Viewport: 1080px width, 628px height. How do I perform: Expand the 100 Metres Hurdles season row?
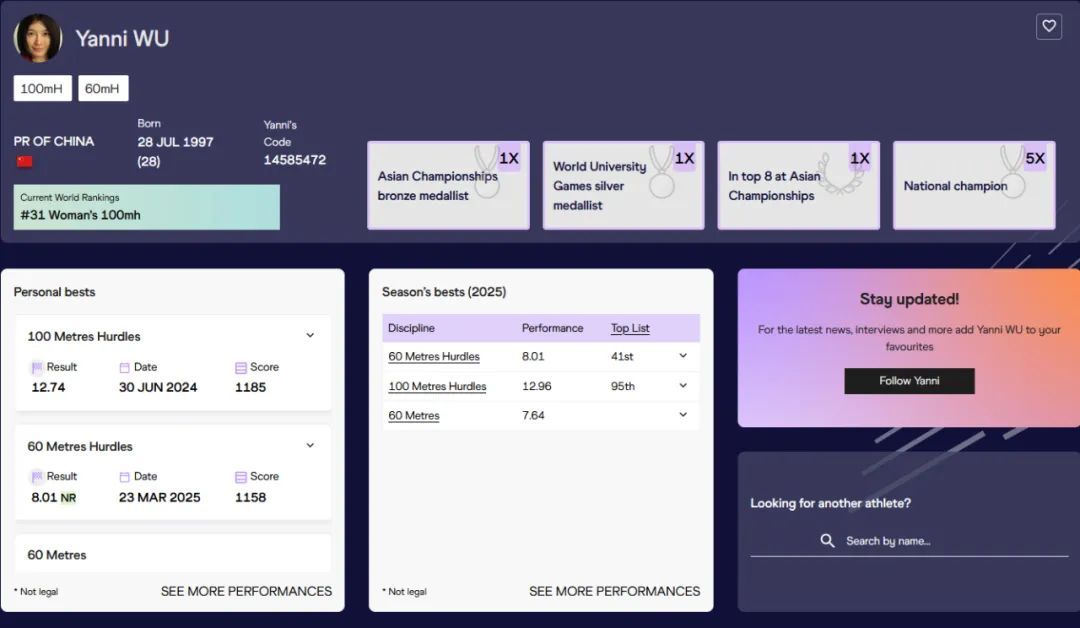(683, 386)
